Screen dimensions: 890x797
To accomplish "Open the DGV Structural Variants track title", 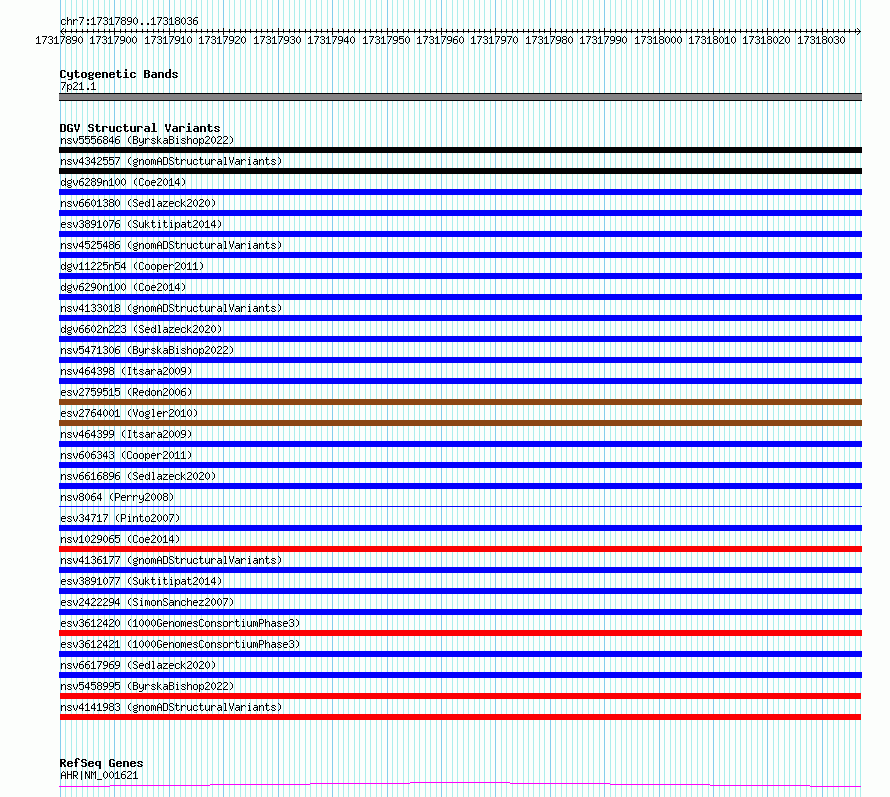I will tap(140, 128).
